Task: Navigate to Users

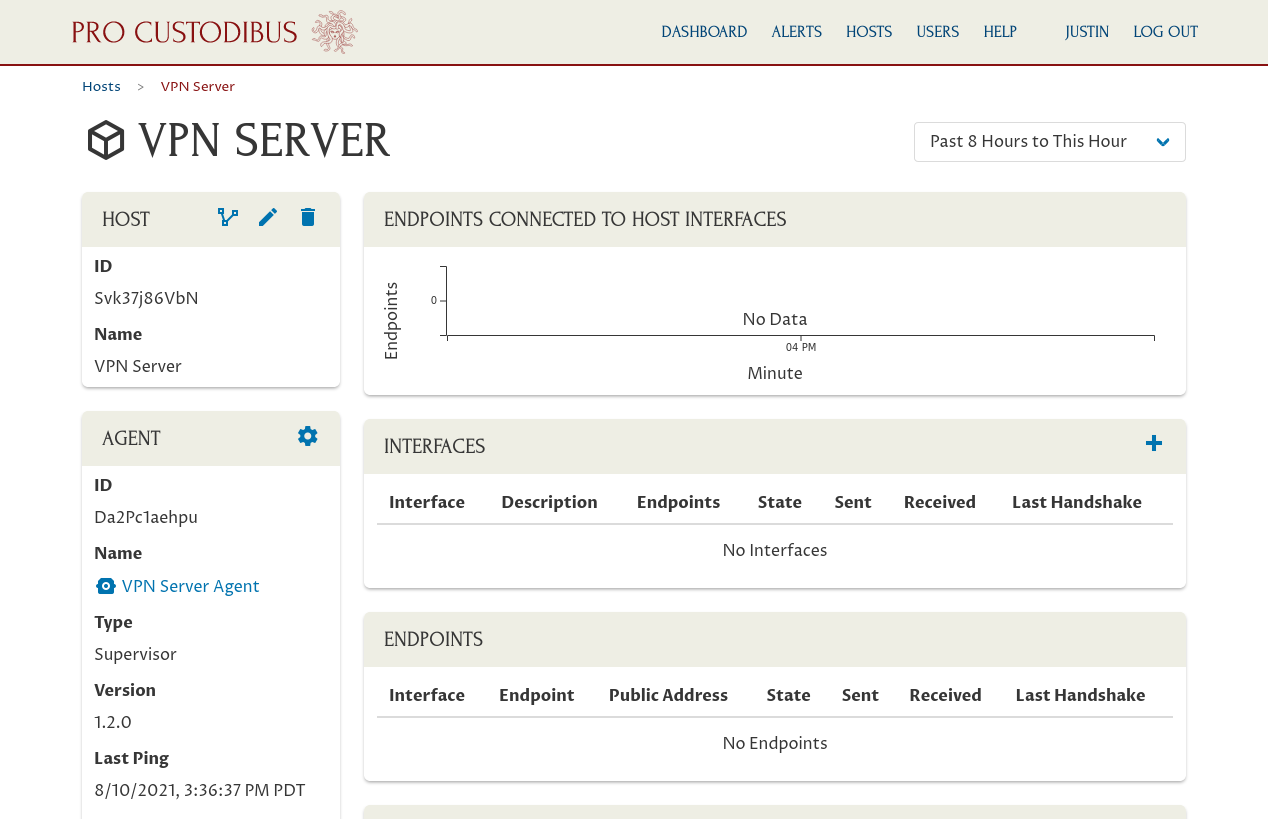Action: pos(938,32)
